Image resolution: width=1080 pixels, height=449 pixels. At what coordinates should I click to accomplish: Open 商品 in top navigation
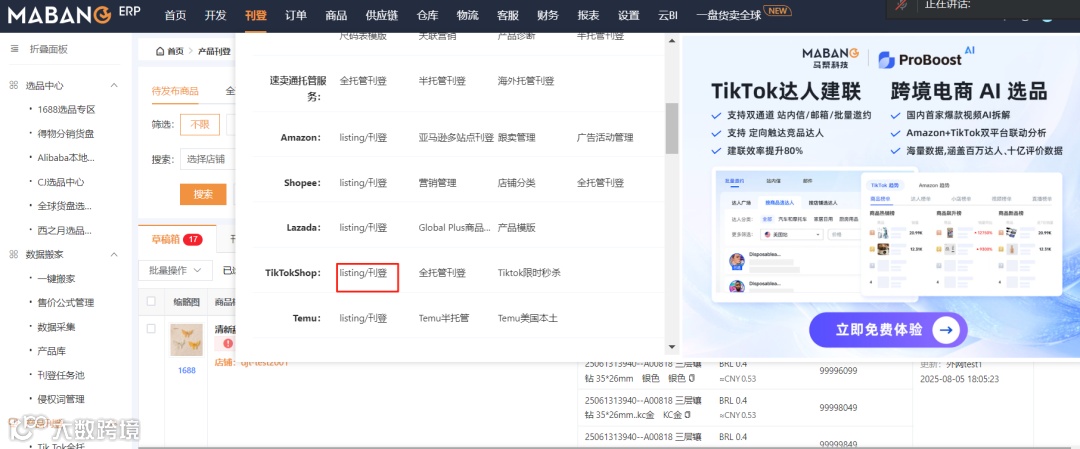tap(335, 15)
